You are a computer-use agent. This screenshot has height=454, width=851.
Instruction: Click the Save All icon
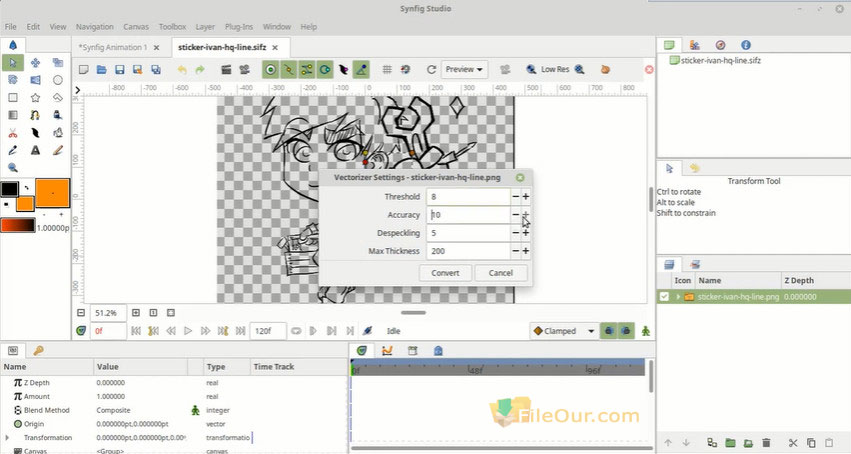pos(156,69)
